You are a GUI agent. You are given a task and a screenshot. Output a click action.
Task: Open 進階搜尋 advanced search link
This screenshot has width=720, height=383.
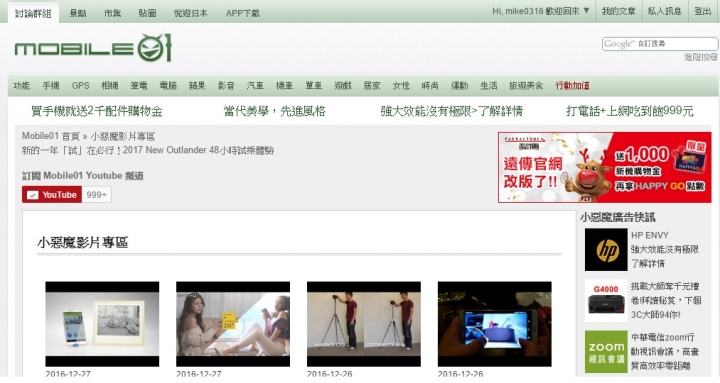coord(701,57)
